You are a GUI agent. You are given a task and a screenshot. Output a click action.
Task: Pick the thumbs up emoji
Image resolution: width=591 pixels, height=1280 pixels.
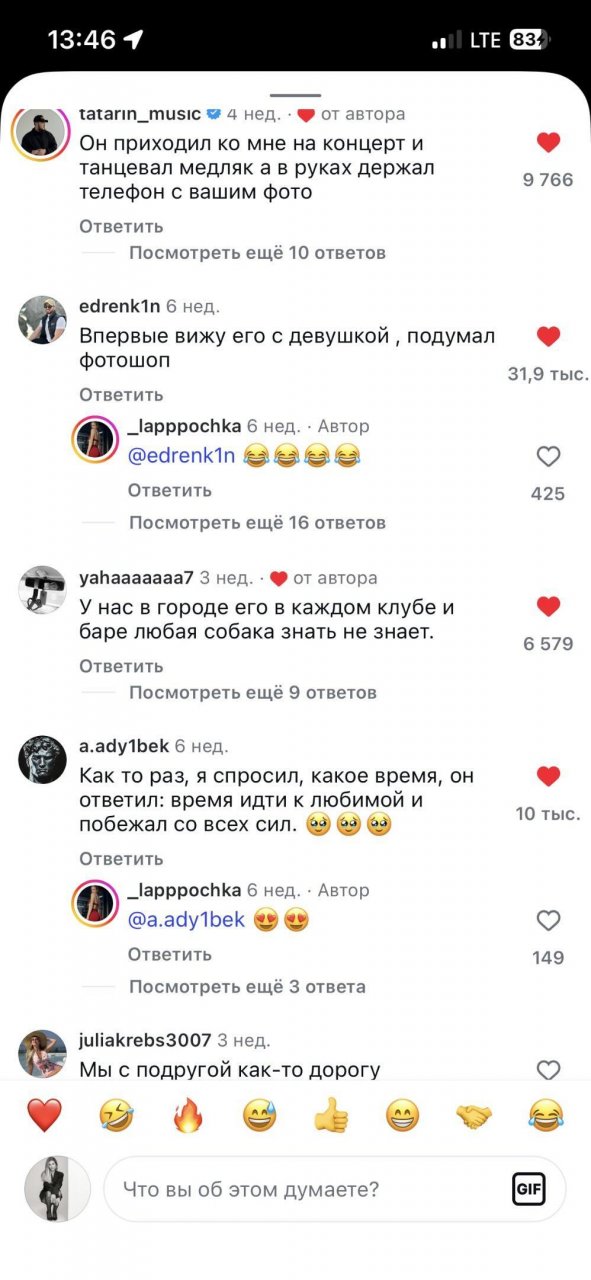point(331,1114)
